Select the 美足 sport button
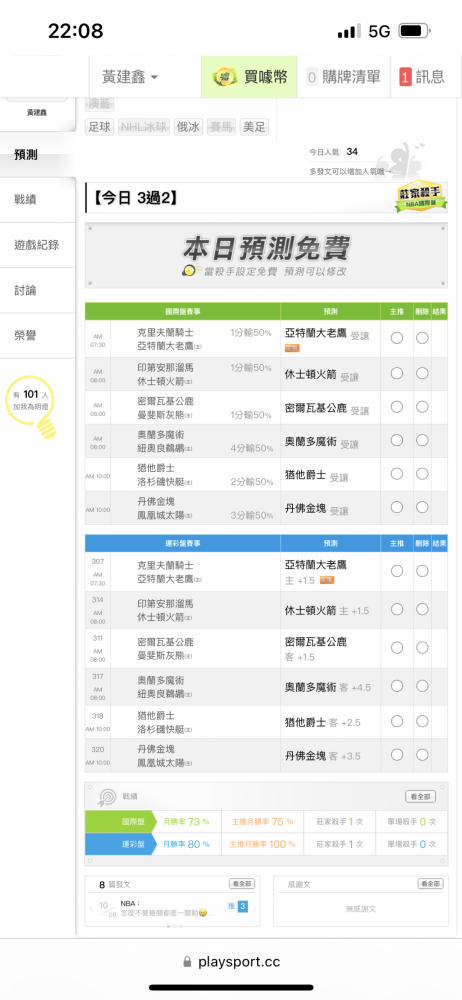The width and height of the screenshot is (462, 1000). (x=253, y=127)
